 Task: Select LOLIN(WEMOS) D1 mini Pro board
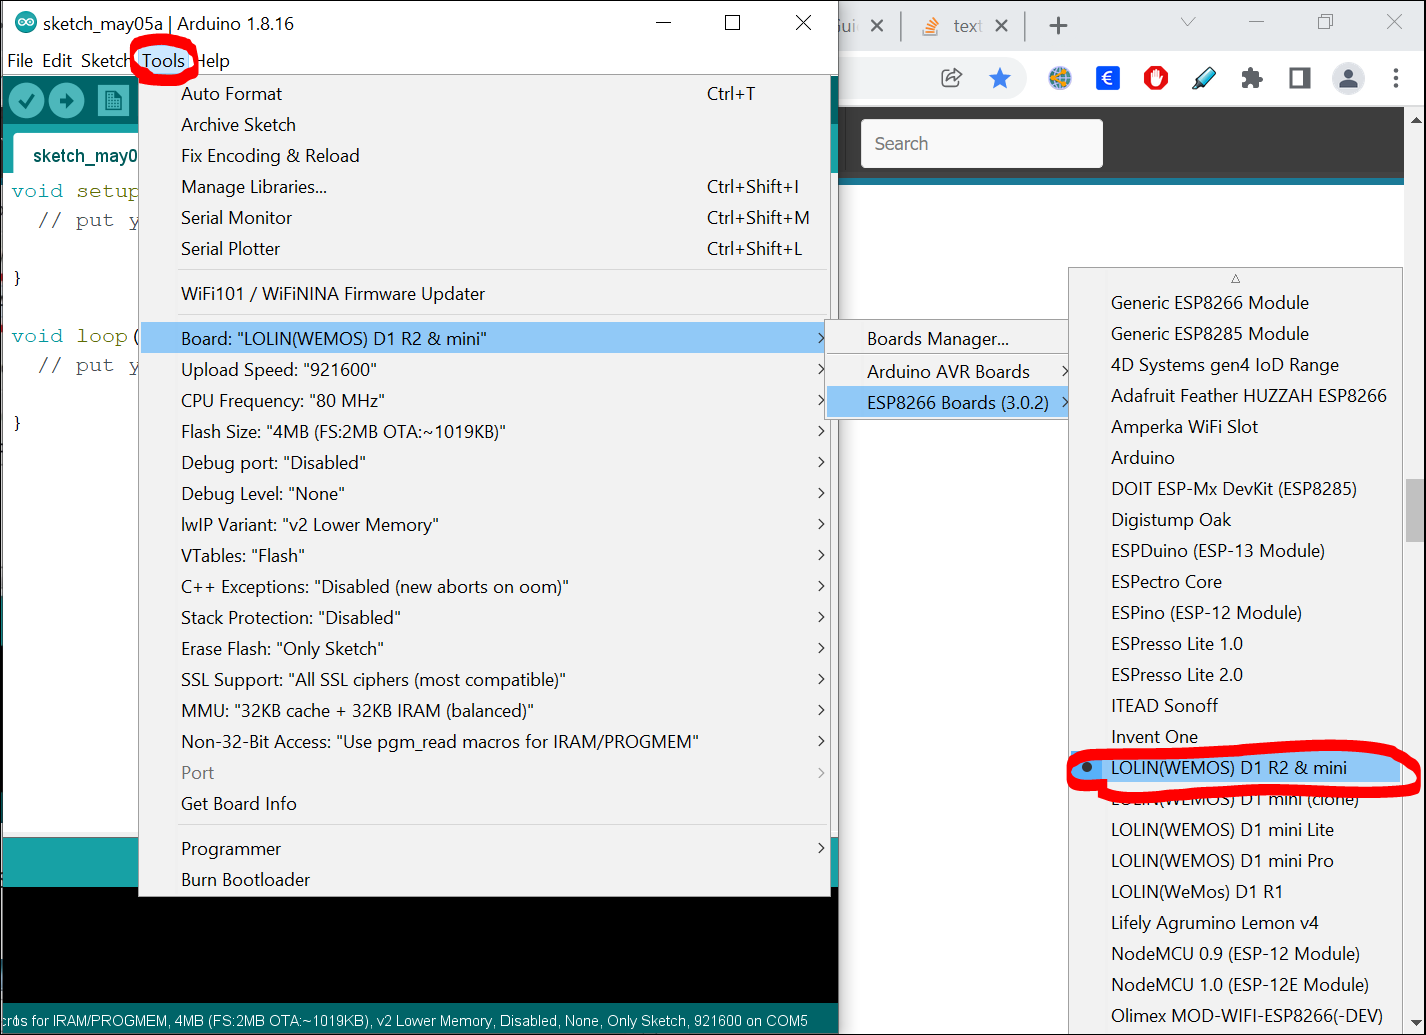point(1236,860)
